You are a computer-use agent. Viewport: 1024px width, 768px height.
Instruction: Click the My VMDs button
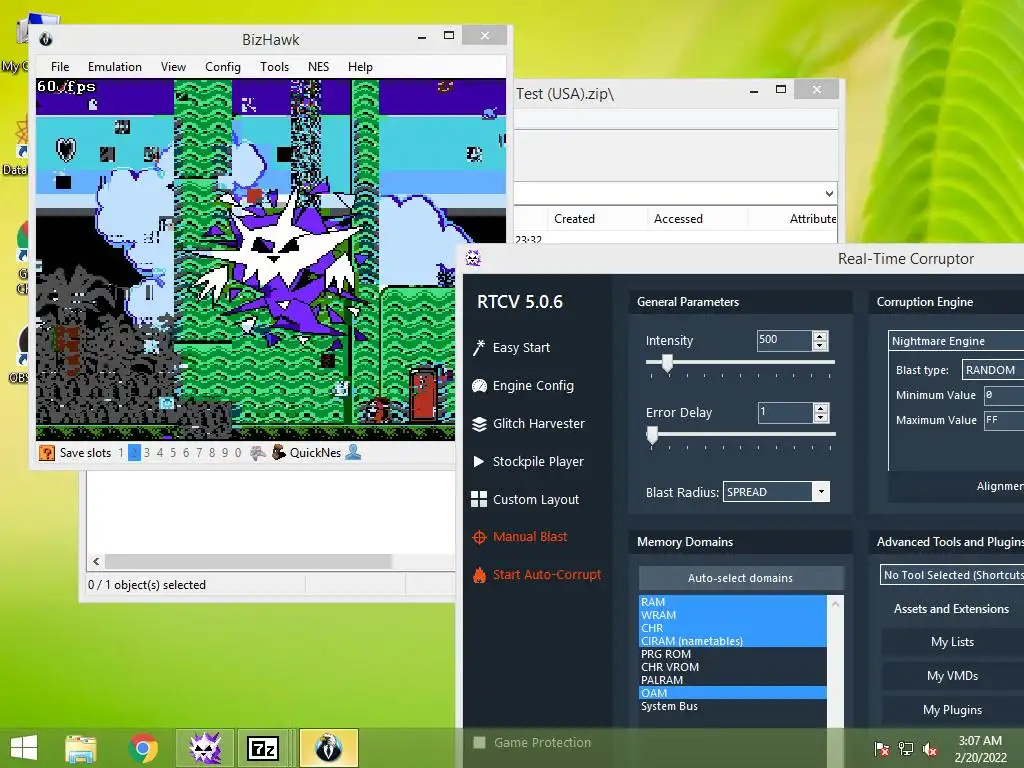tap(952, 676)
